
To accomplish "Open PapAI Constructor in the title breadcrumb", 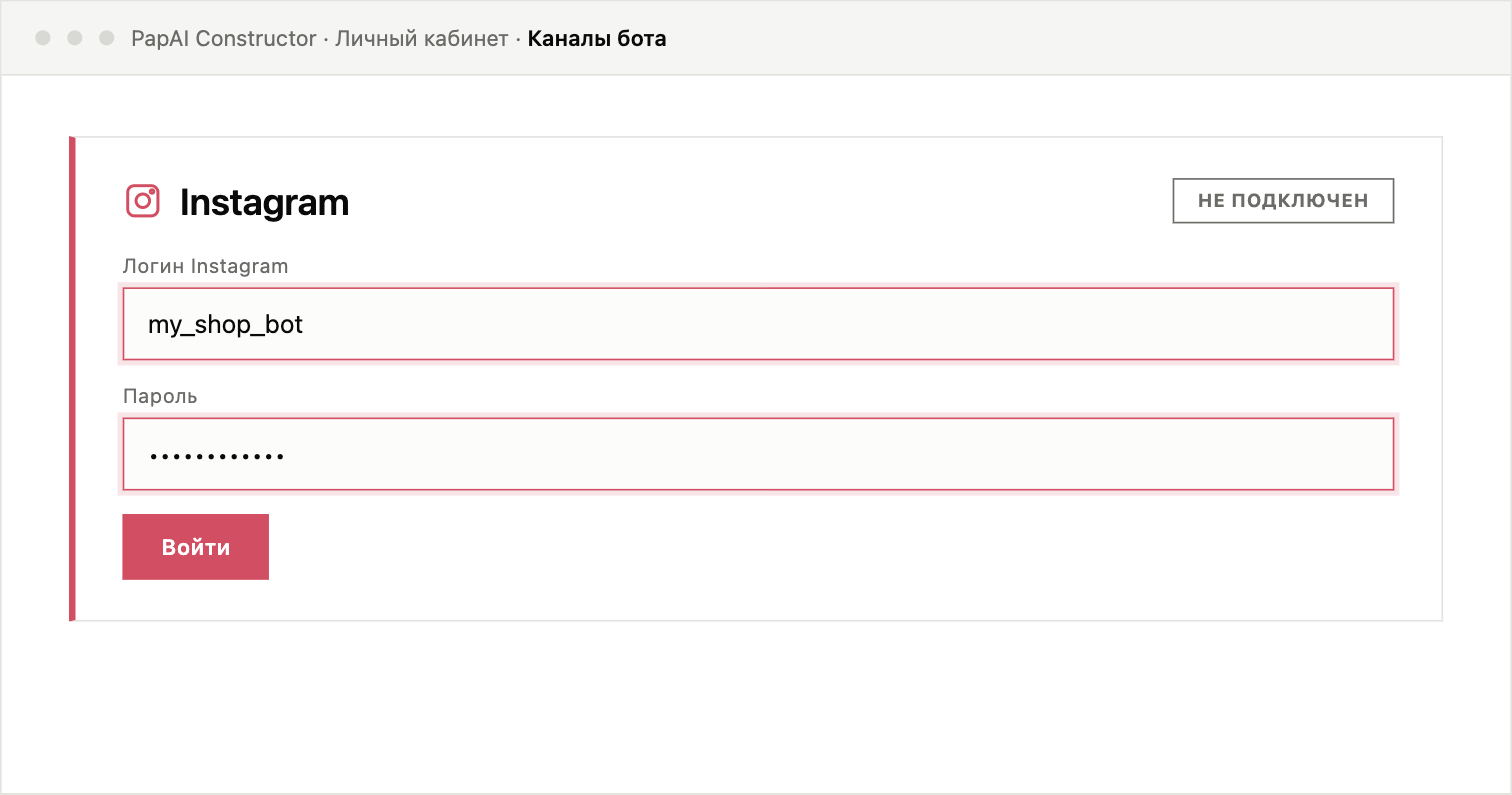I will [x=224, y=39].
